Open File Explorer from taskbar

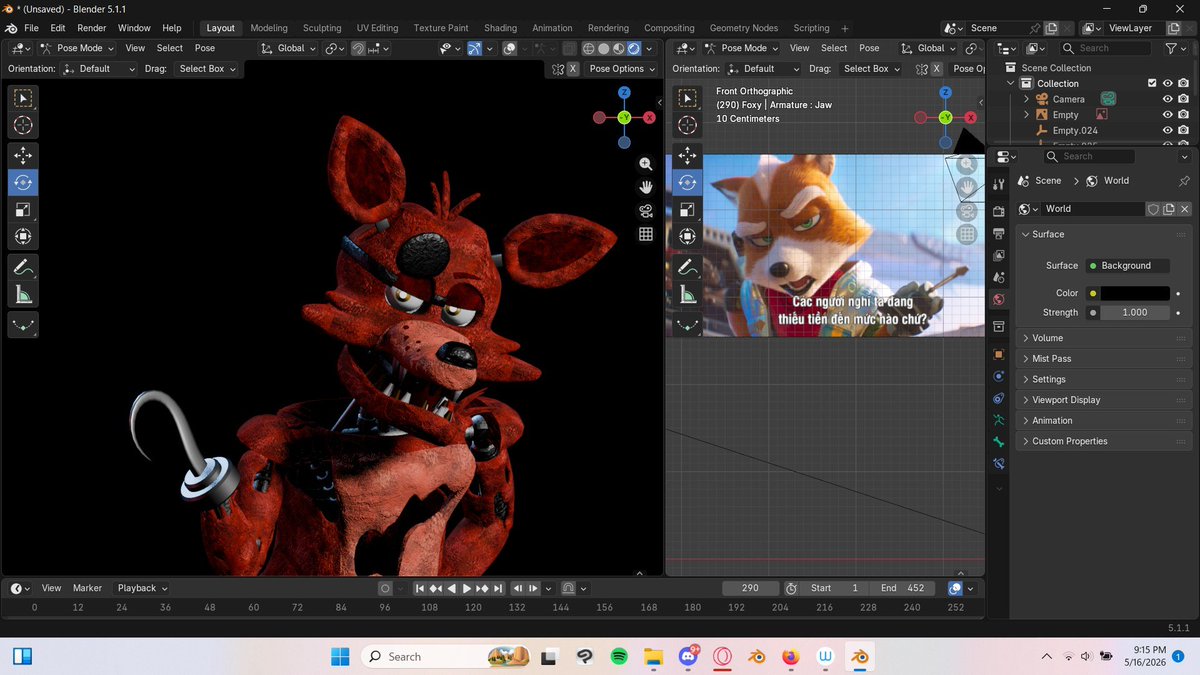(653, 657)
